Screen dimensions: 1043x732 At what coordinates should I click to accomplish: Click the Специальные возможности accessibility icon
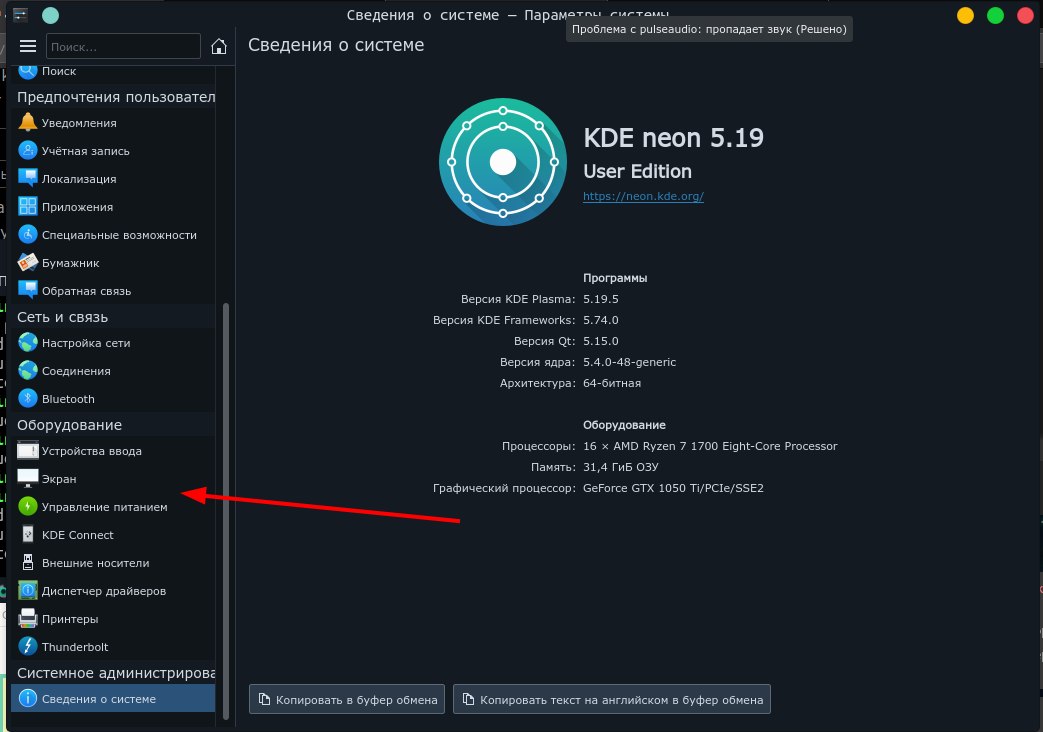pyautogui.click(x=27, y=234)
